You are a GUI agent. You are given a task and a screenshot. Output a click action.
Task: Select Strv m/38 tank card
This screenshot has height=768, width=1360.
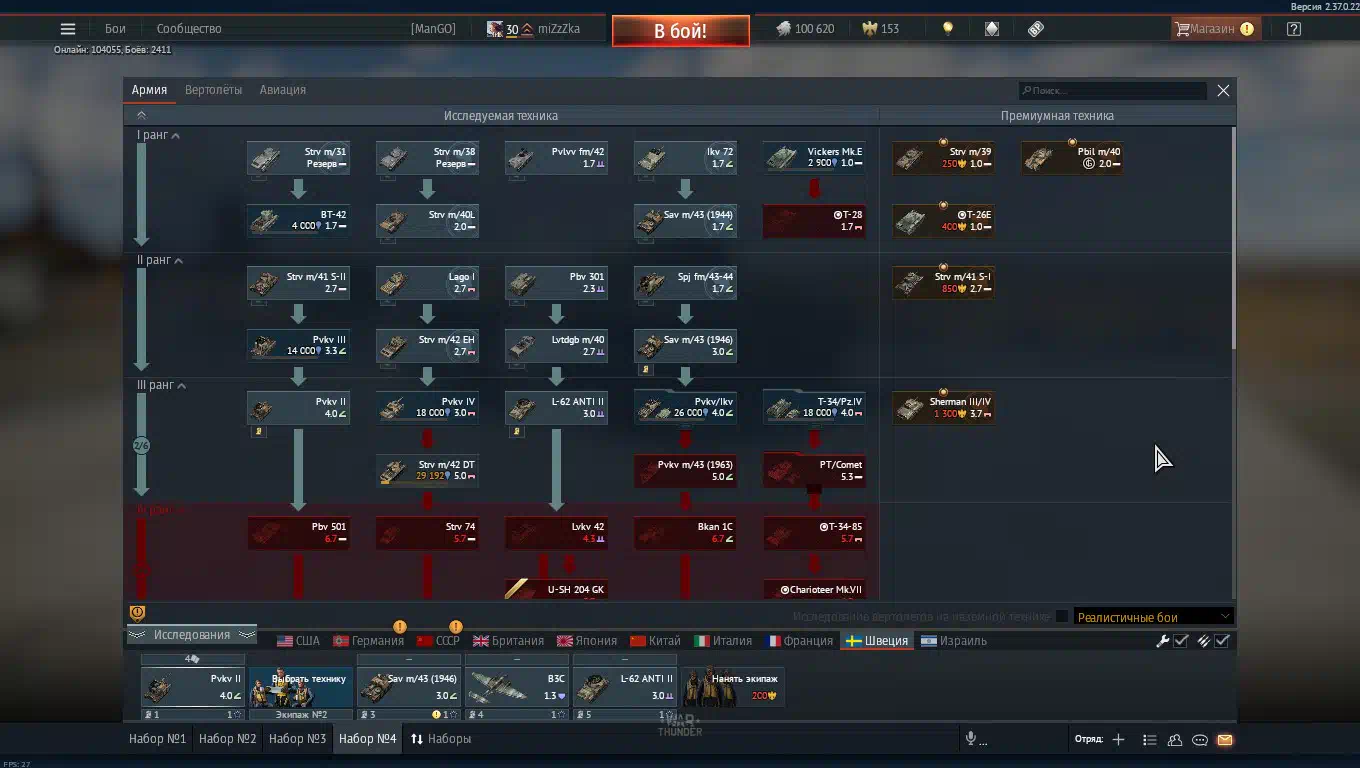(427, 158)
